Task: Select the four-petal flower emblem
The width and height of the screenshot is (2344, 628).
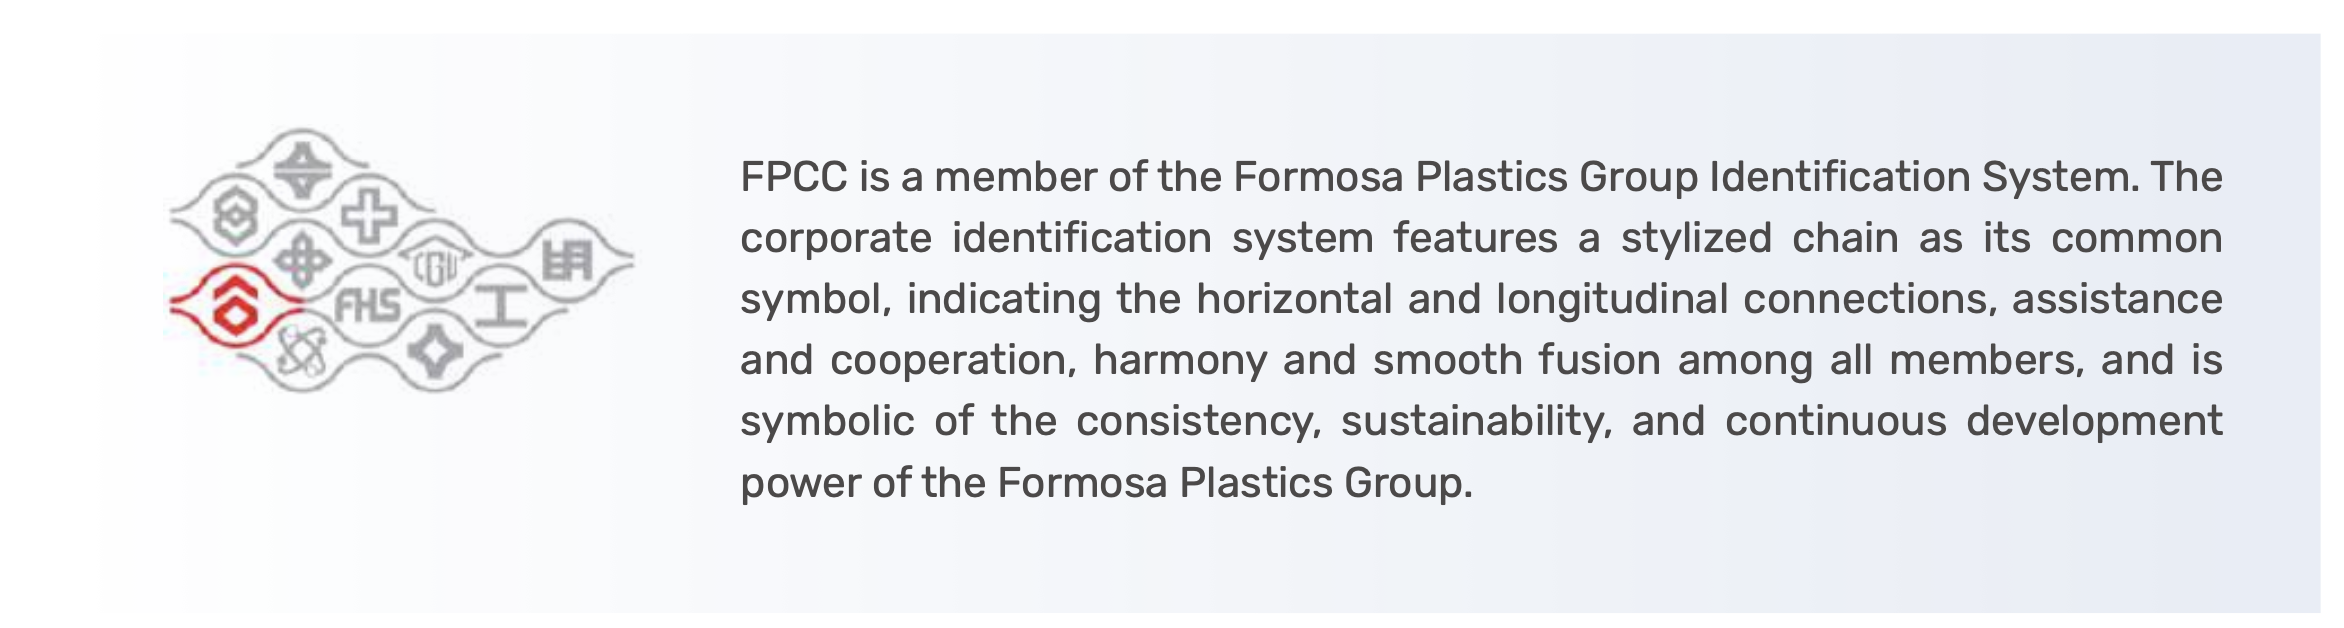Action: pos(302,261)
